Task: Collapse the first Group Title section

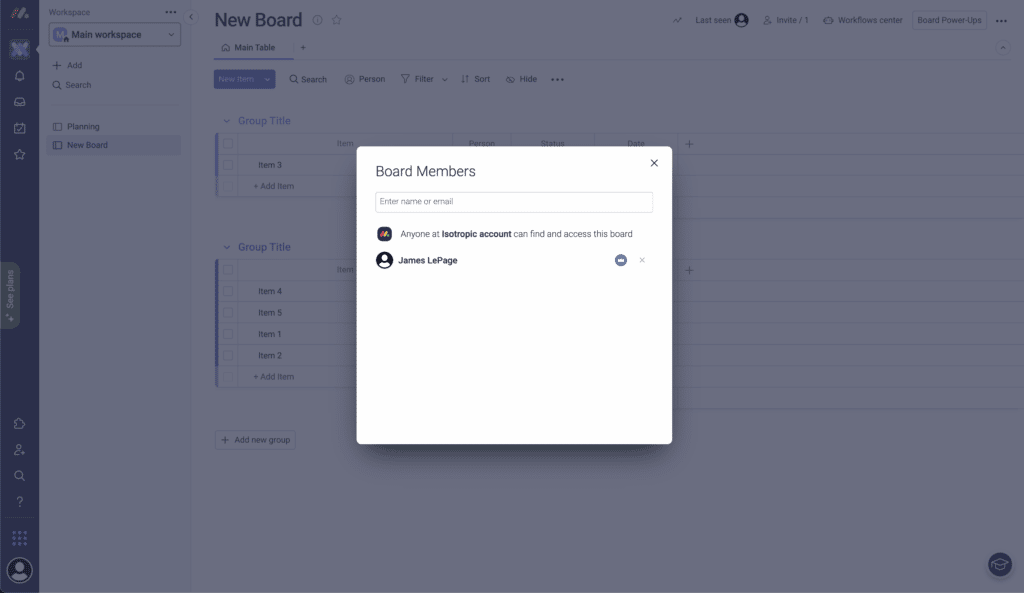Action: 225,121
